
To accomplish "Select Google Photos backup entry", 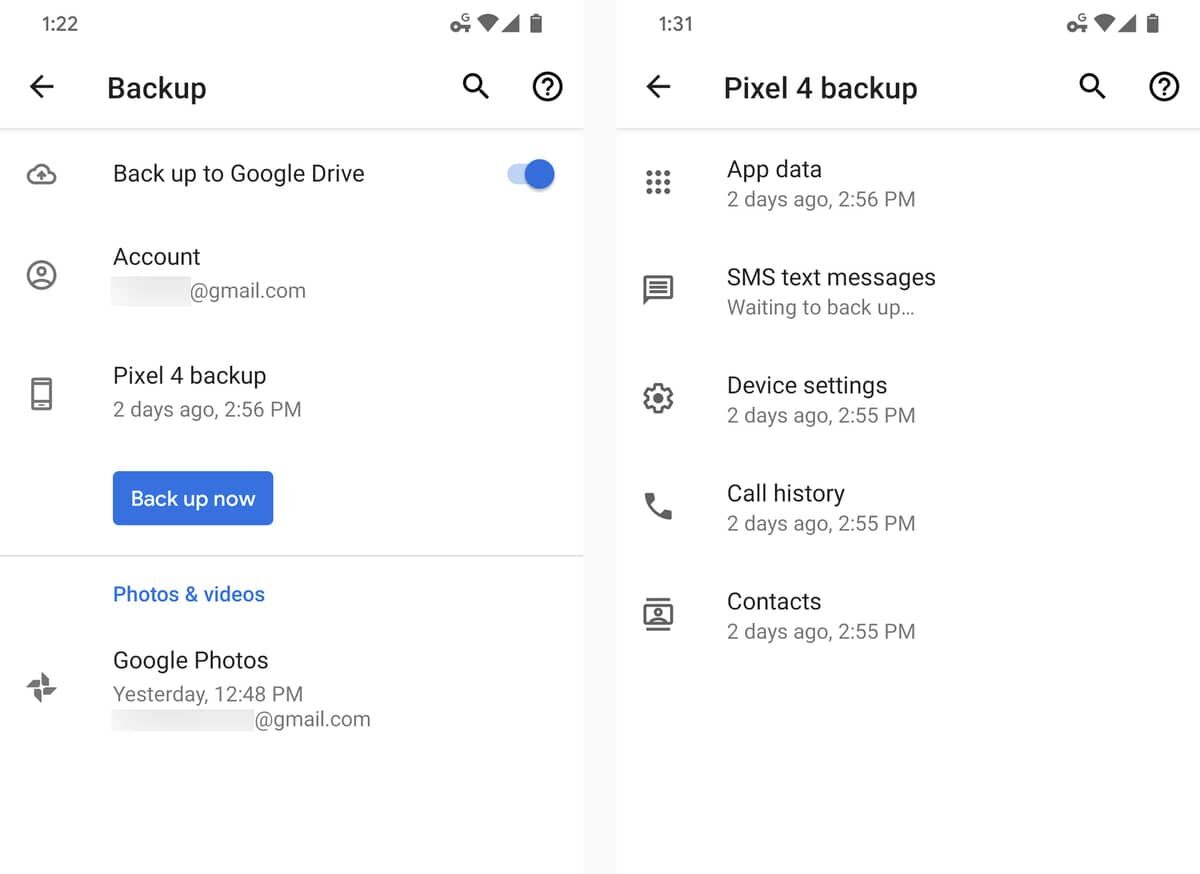I will click(240, 688).
